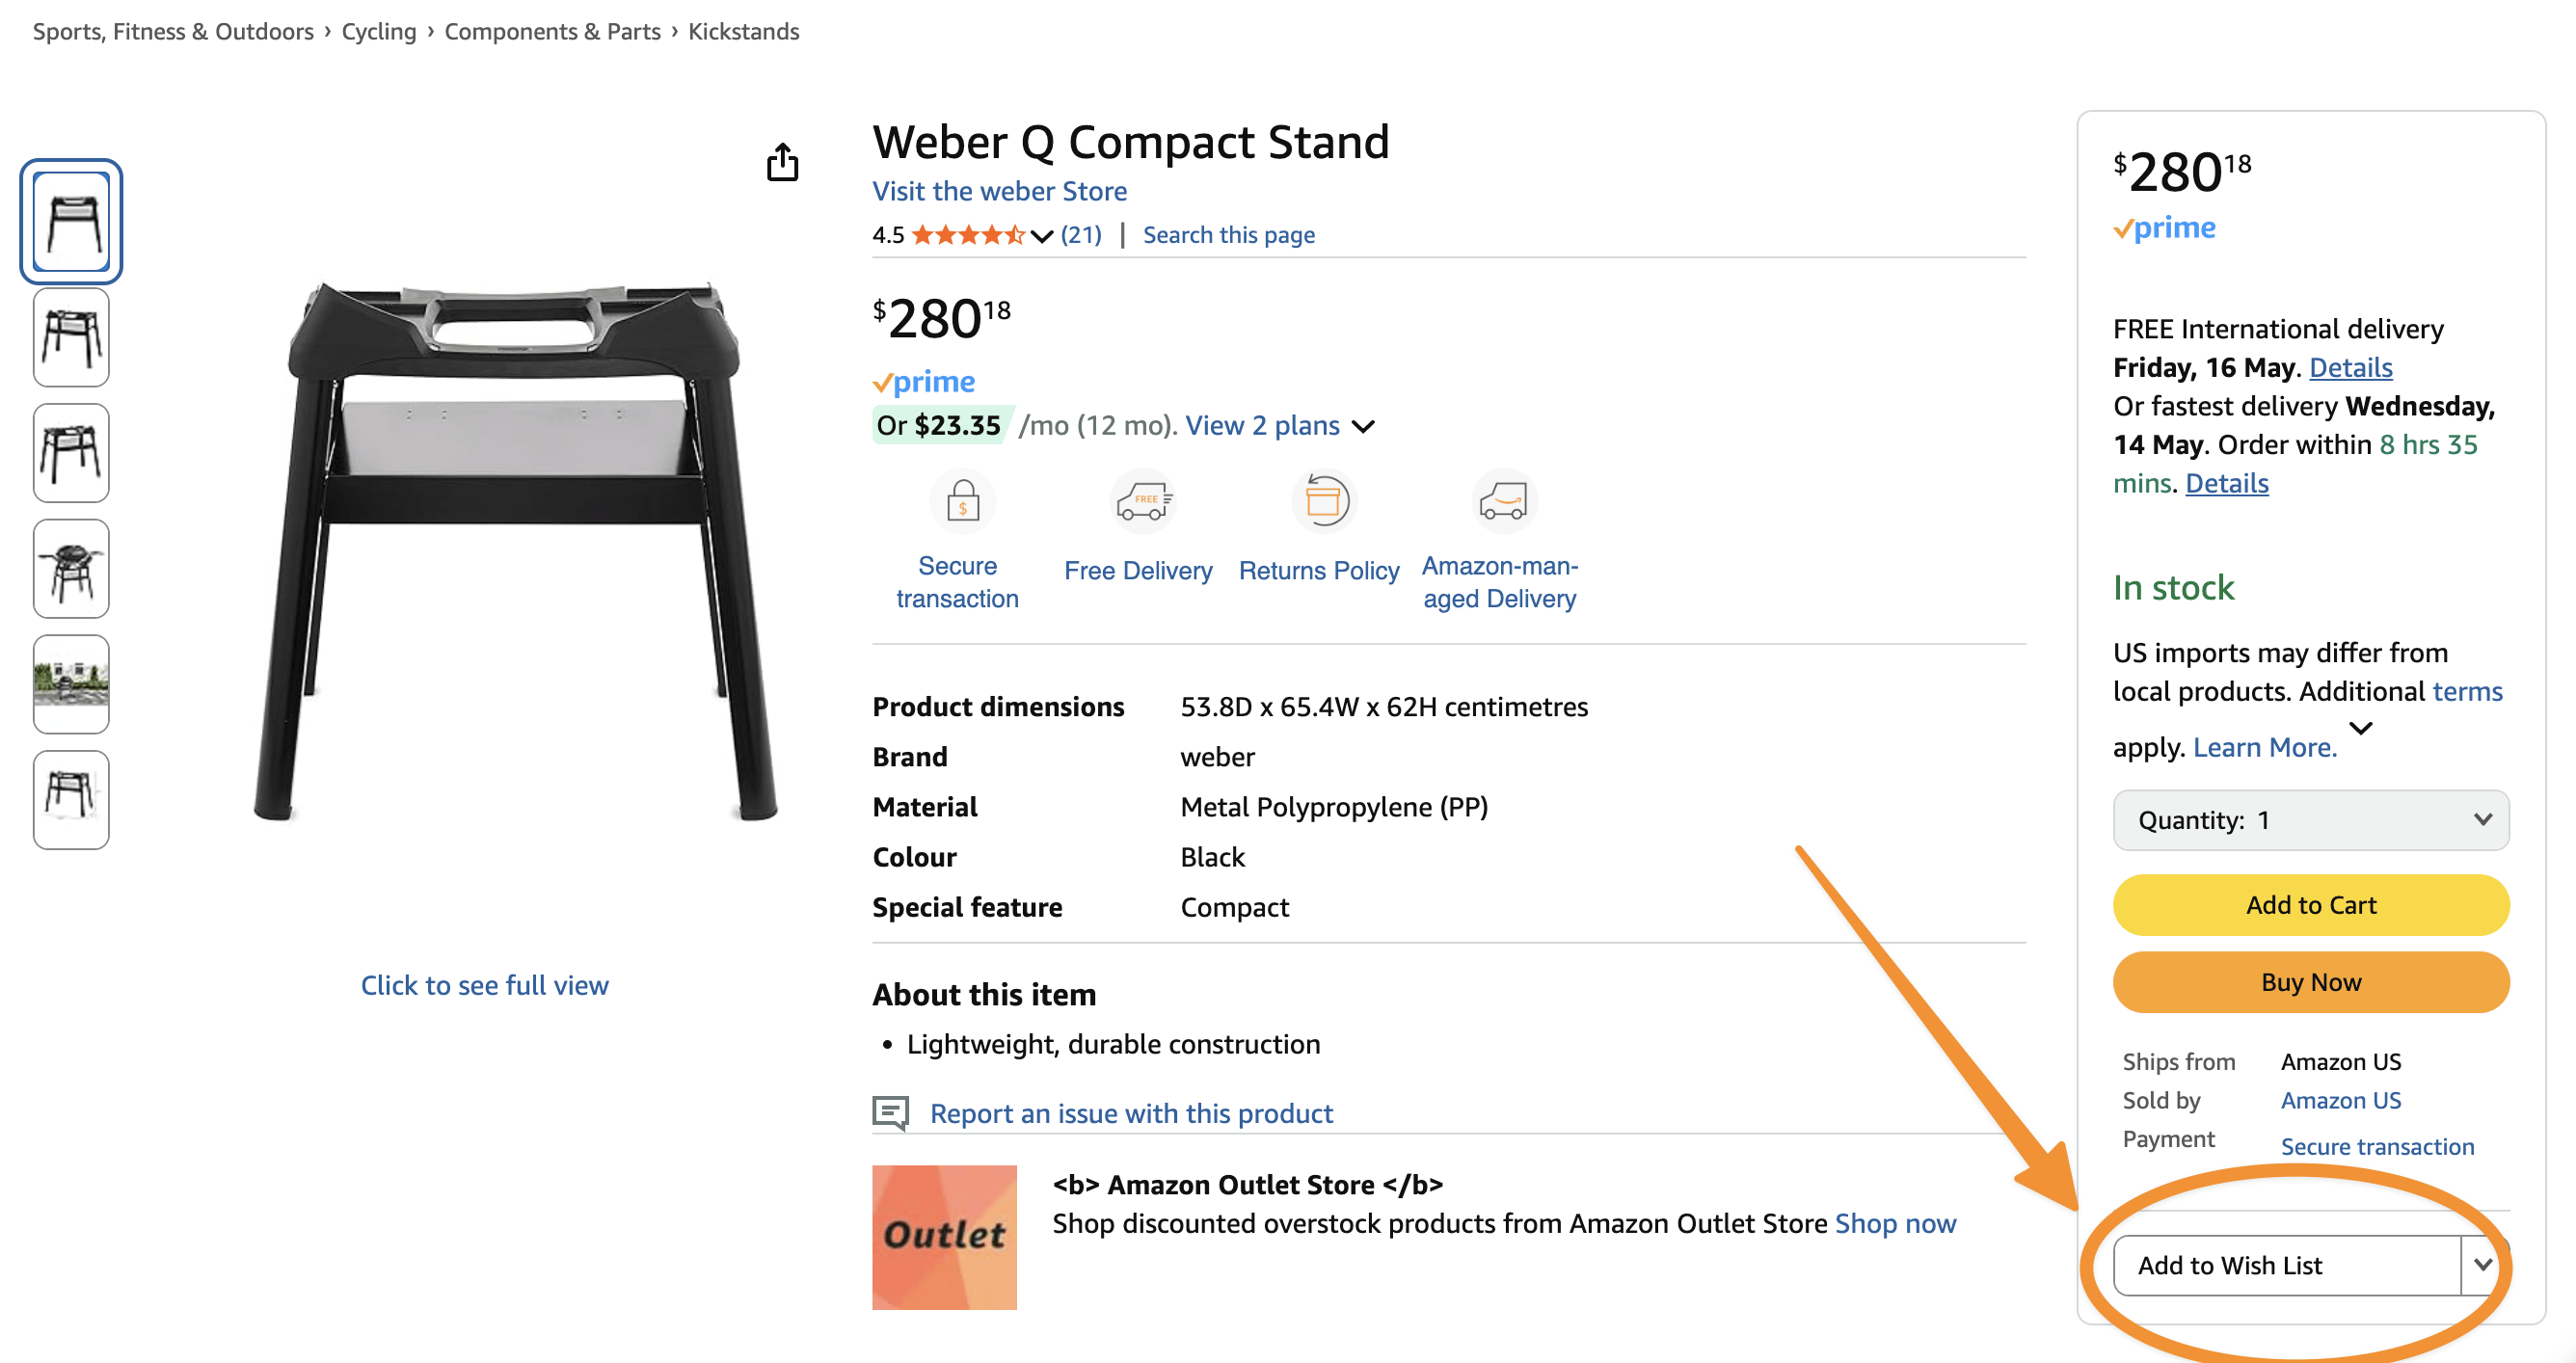Click the Buy Now button
The image size is (2576, 1363).
pyautogui.click(x=2311, y=982)
